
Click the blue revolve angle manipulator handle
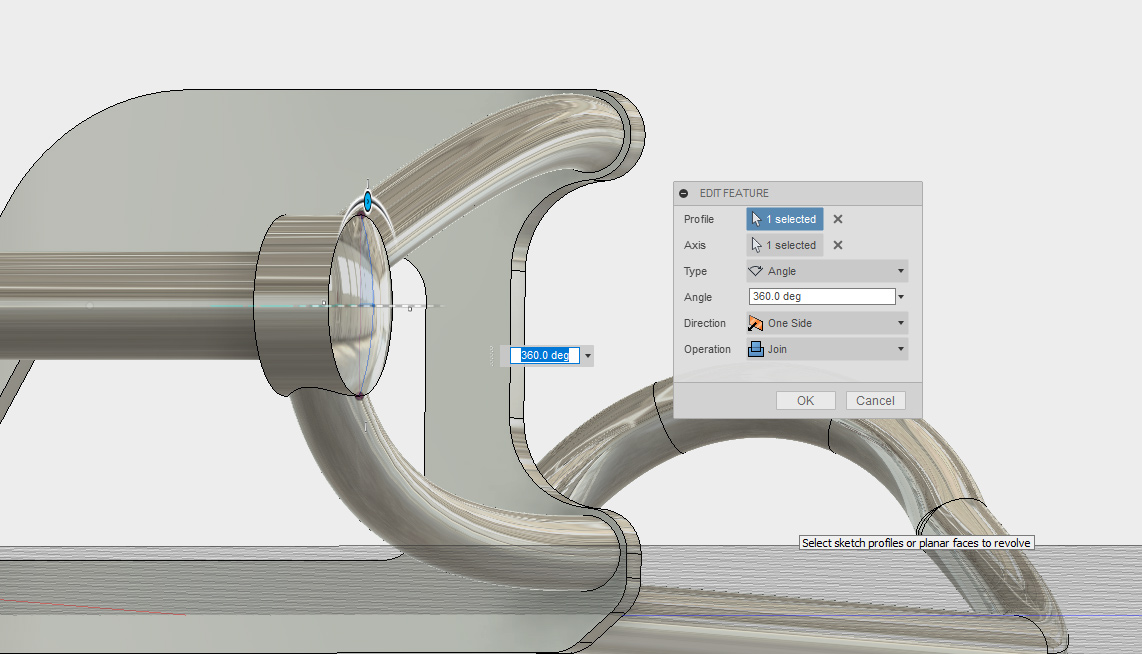[x=368, y=202]
